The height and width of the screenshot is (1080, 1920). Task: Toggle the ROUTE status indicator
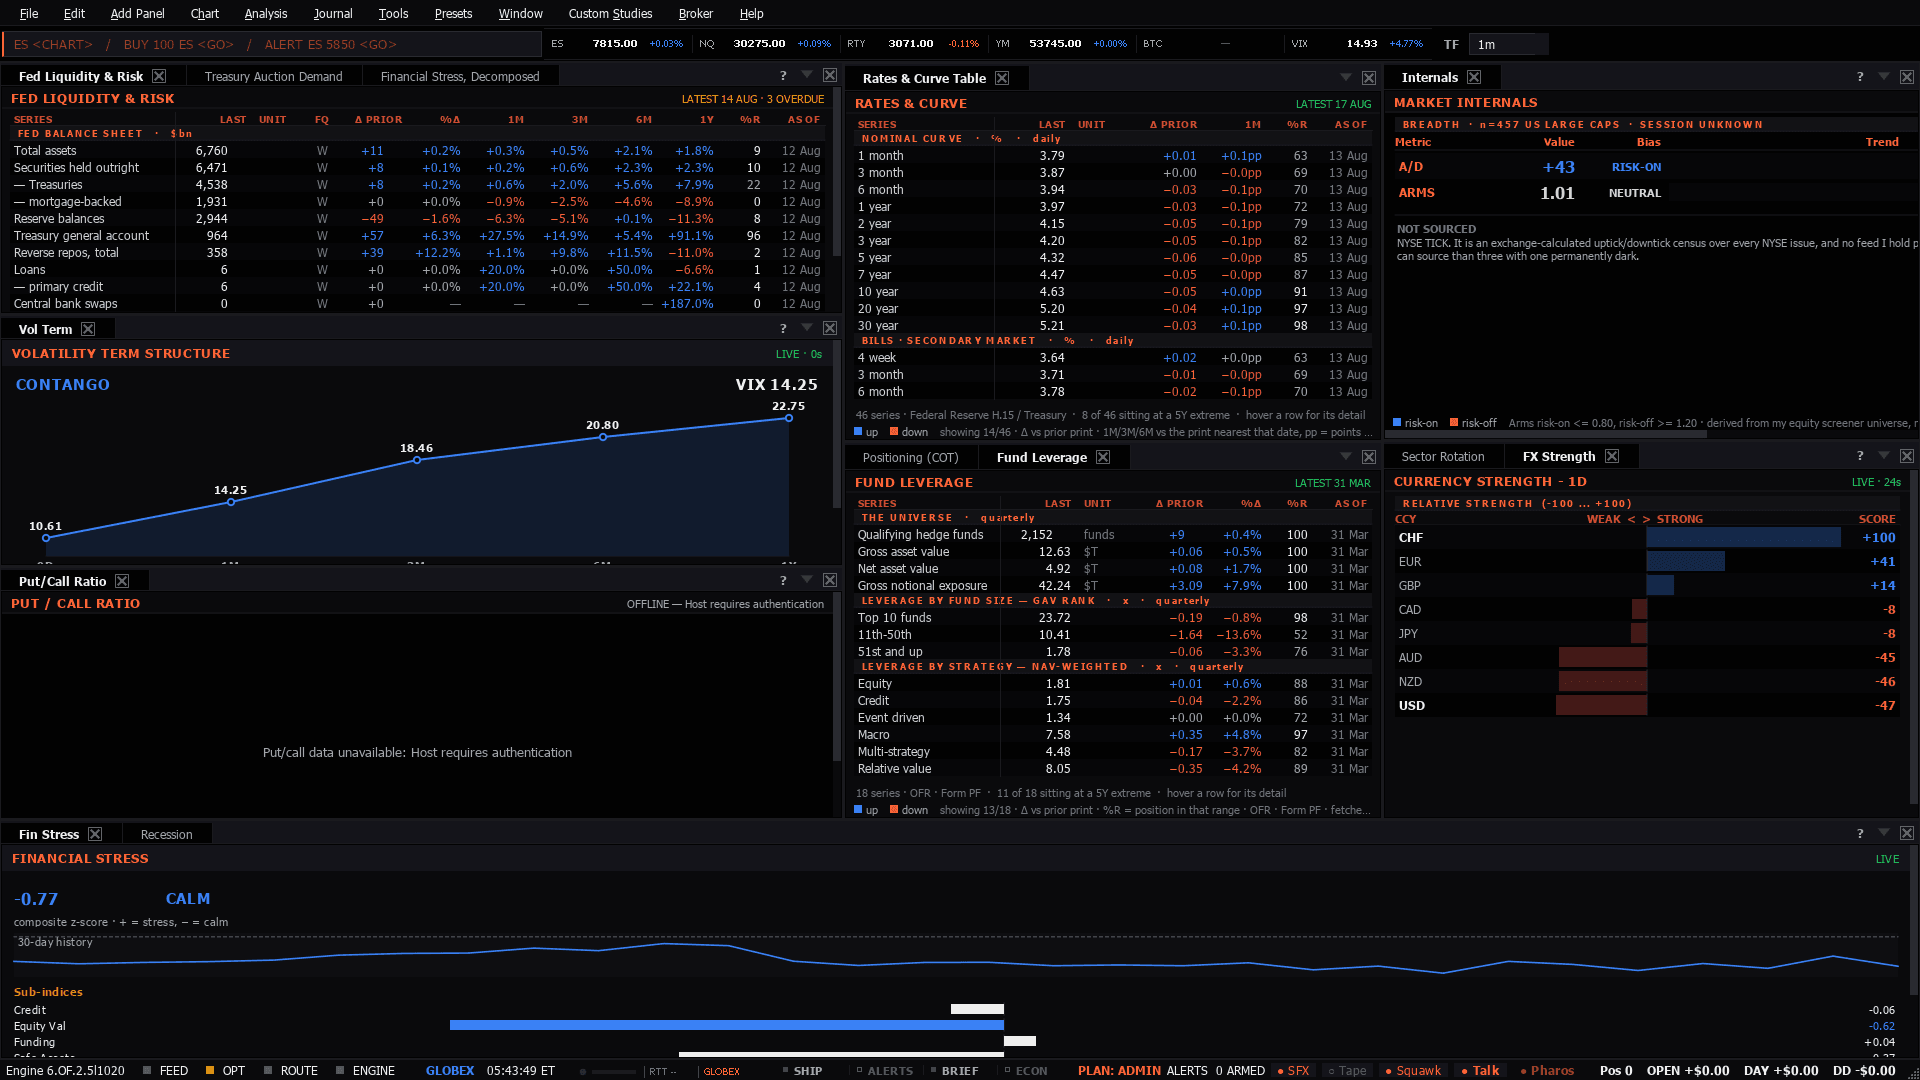tap(290, 1070)
